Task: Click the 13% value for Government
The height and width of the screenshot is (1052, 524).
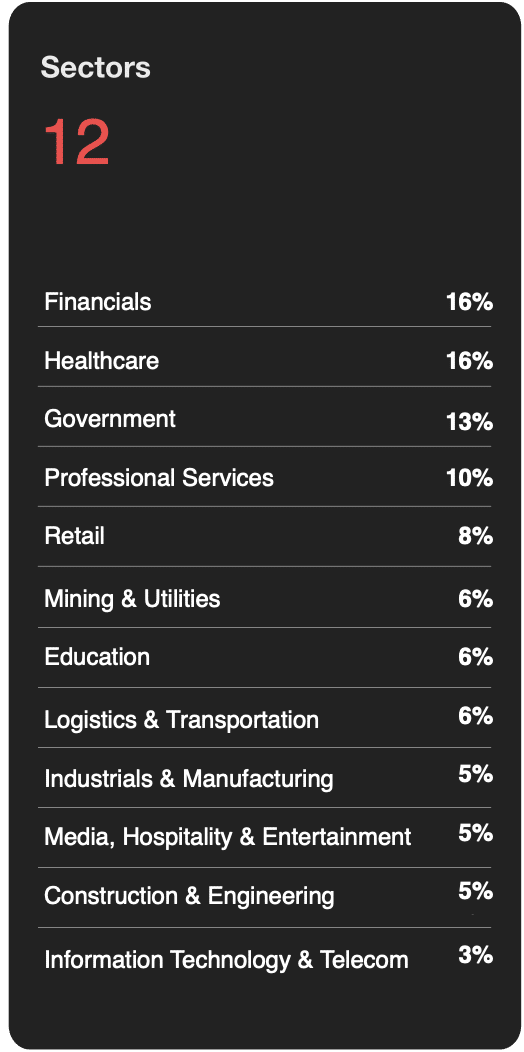Action: point(470,422)
